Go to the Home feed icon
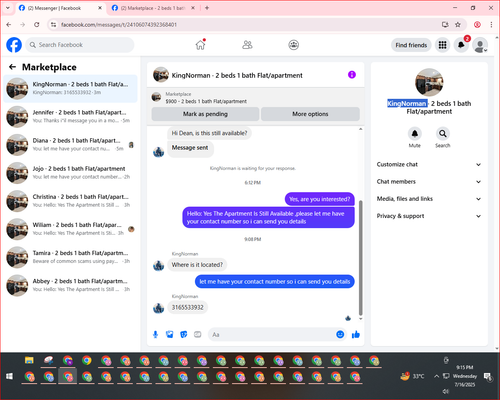This screenshot has height=400, width=500. pos(200,45)
